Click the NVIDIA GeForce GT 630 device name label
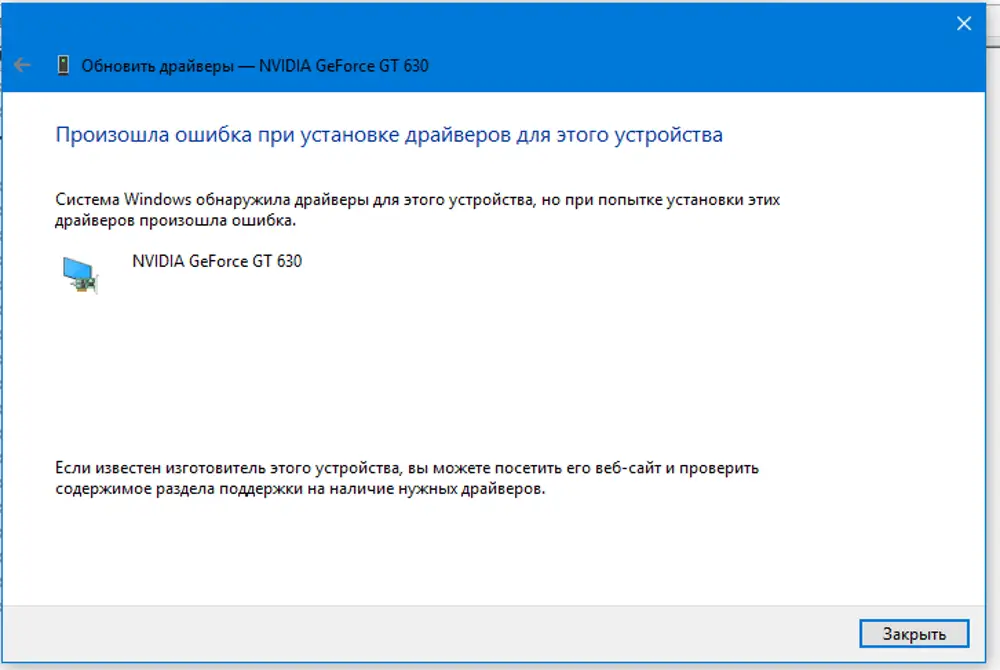This screenshot has width=1000, height=670. (x=217, y=261)
